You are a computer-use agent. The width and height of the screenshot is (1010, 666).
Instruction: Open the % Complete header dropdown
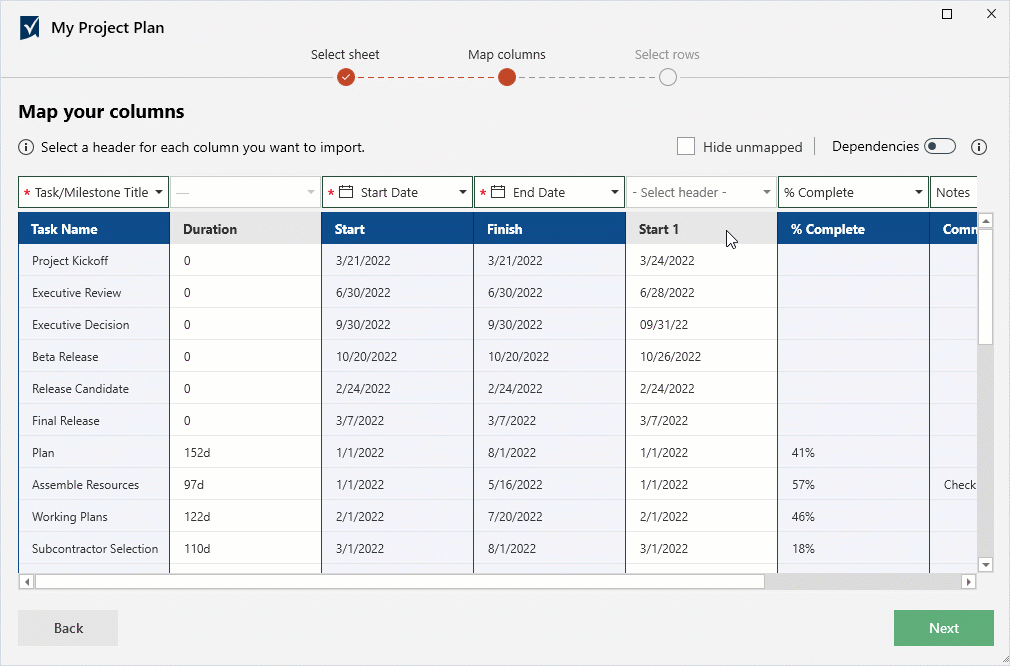pyautogui.click(x=853, y=192)
